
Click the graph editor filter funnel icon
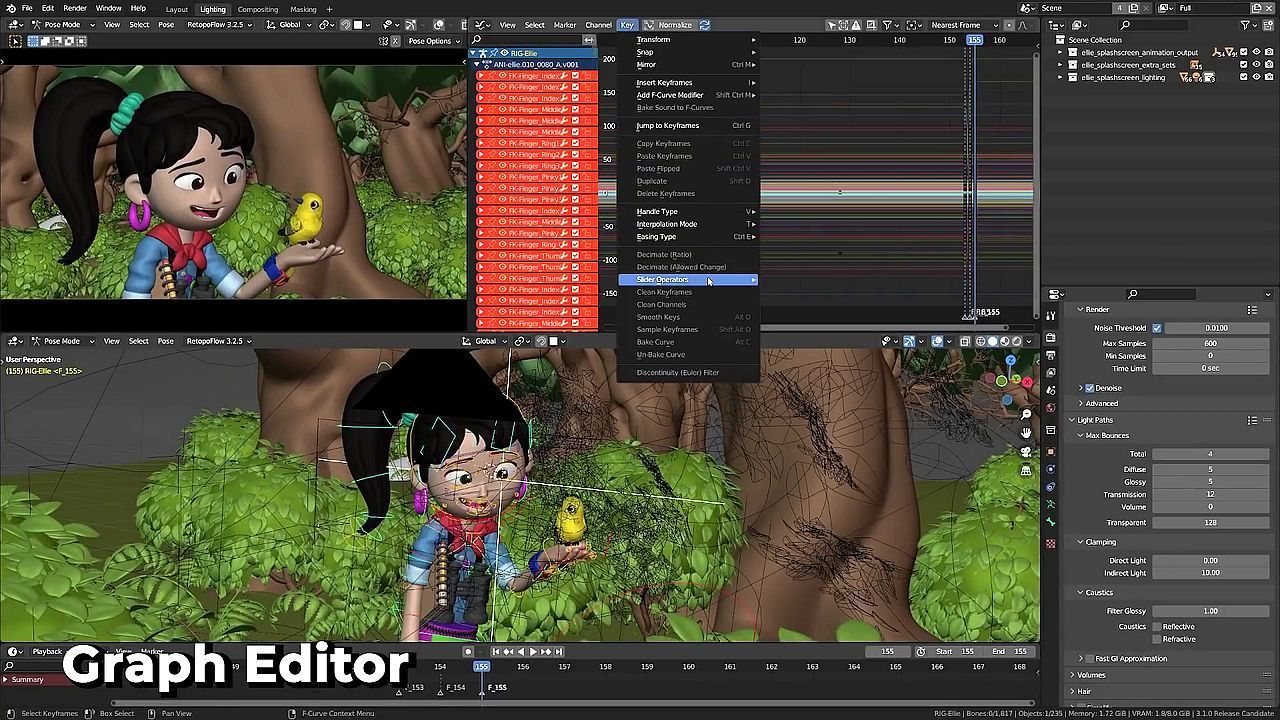pos(888,25)
